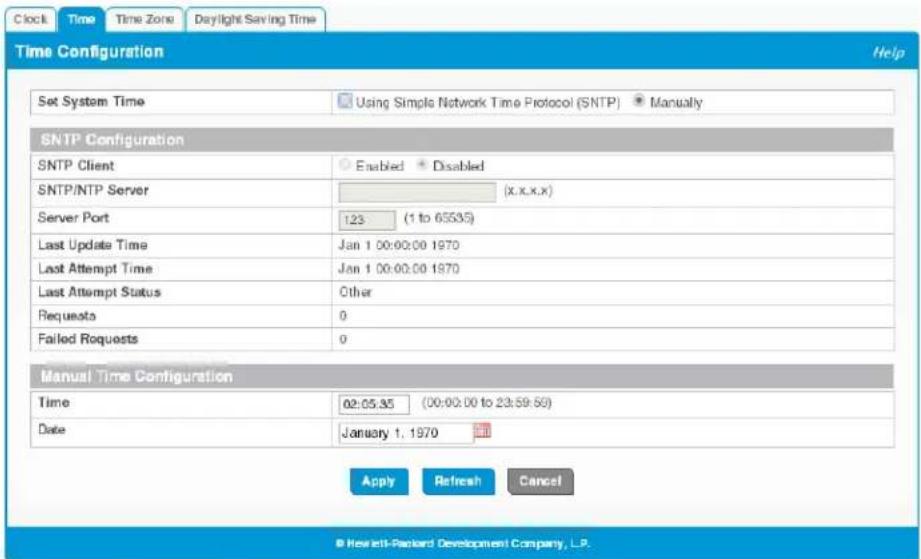The width and height of the screenshot is (921, 559).
Task: Click the Apply button
Action: pos(379,481)
